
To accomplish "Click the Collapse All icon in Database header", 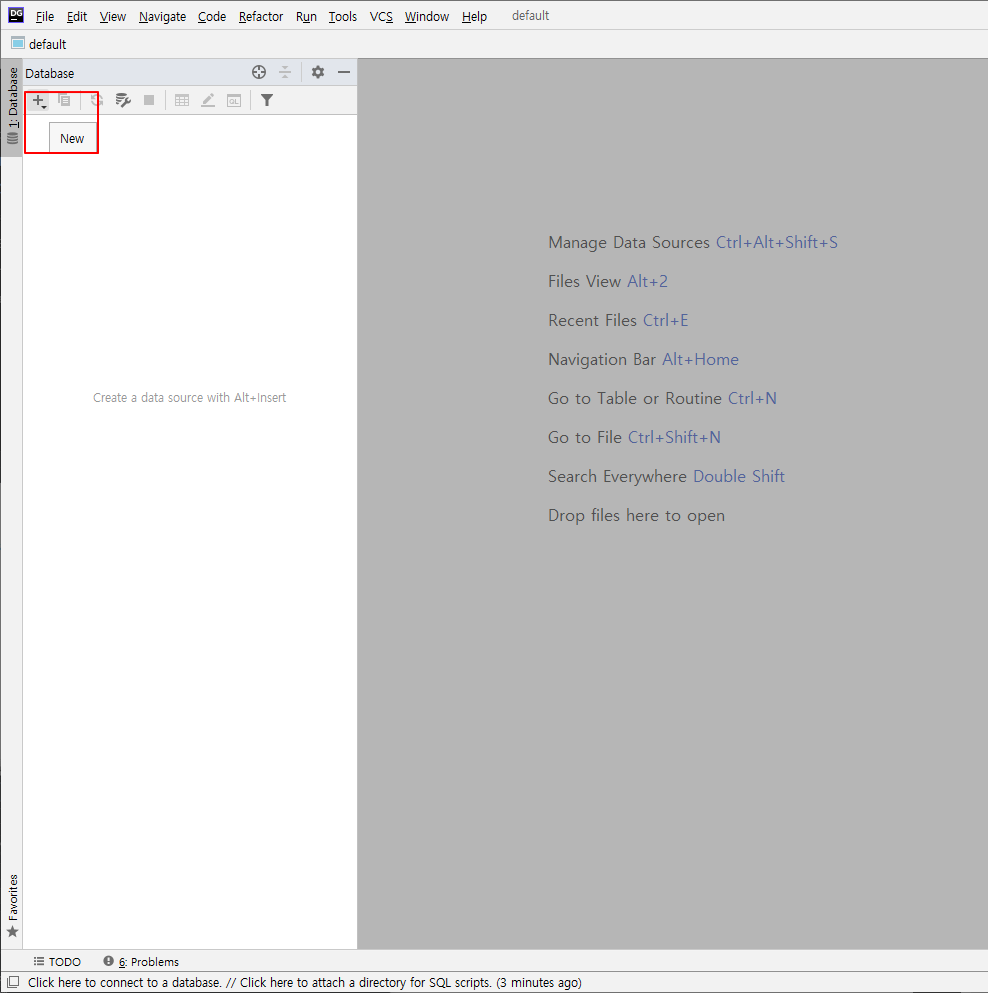I will point(285,72).
